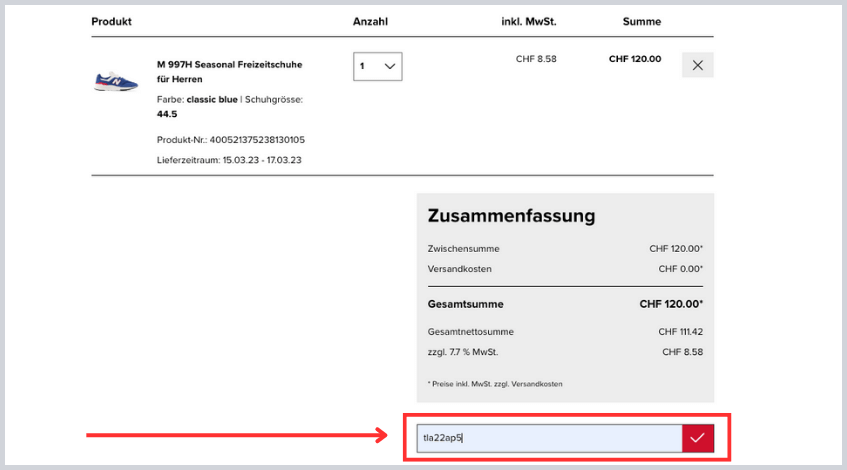Click the Produkt column header

click(111, 21)
